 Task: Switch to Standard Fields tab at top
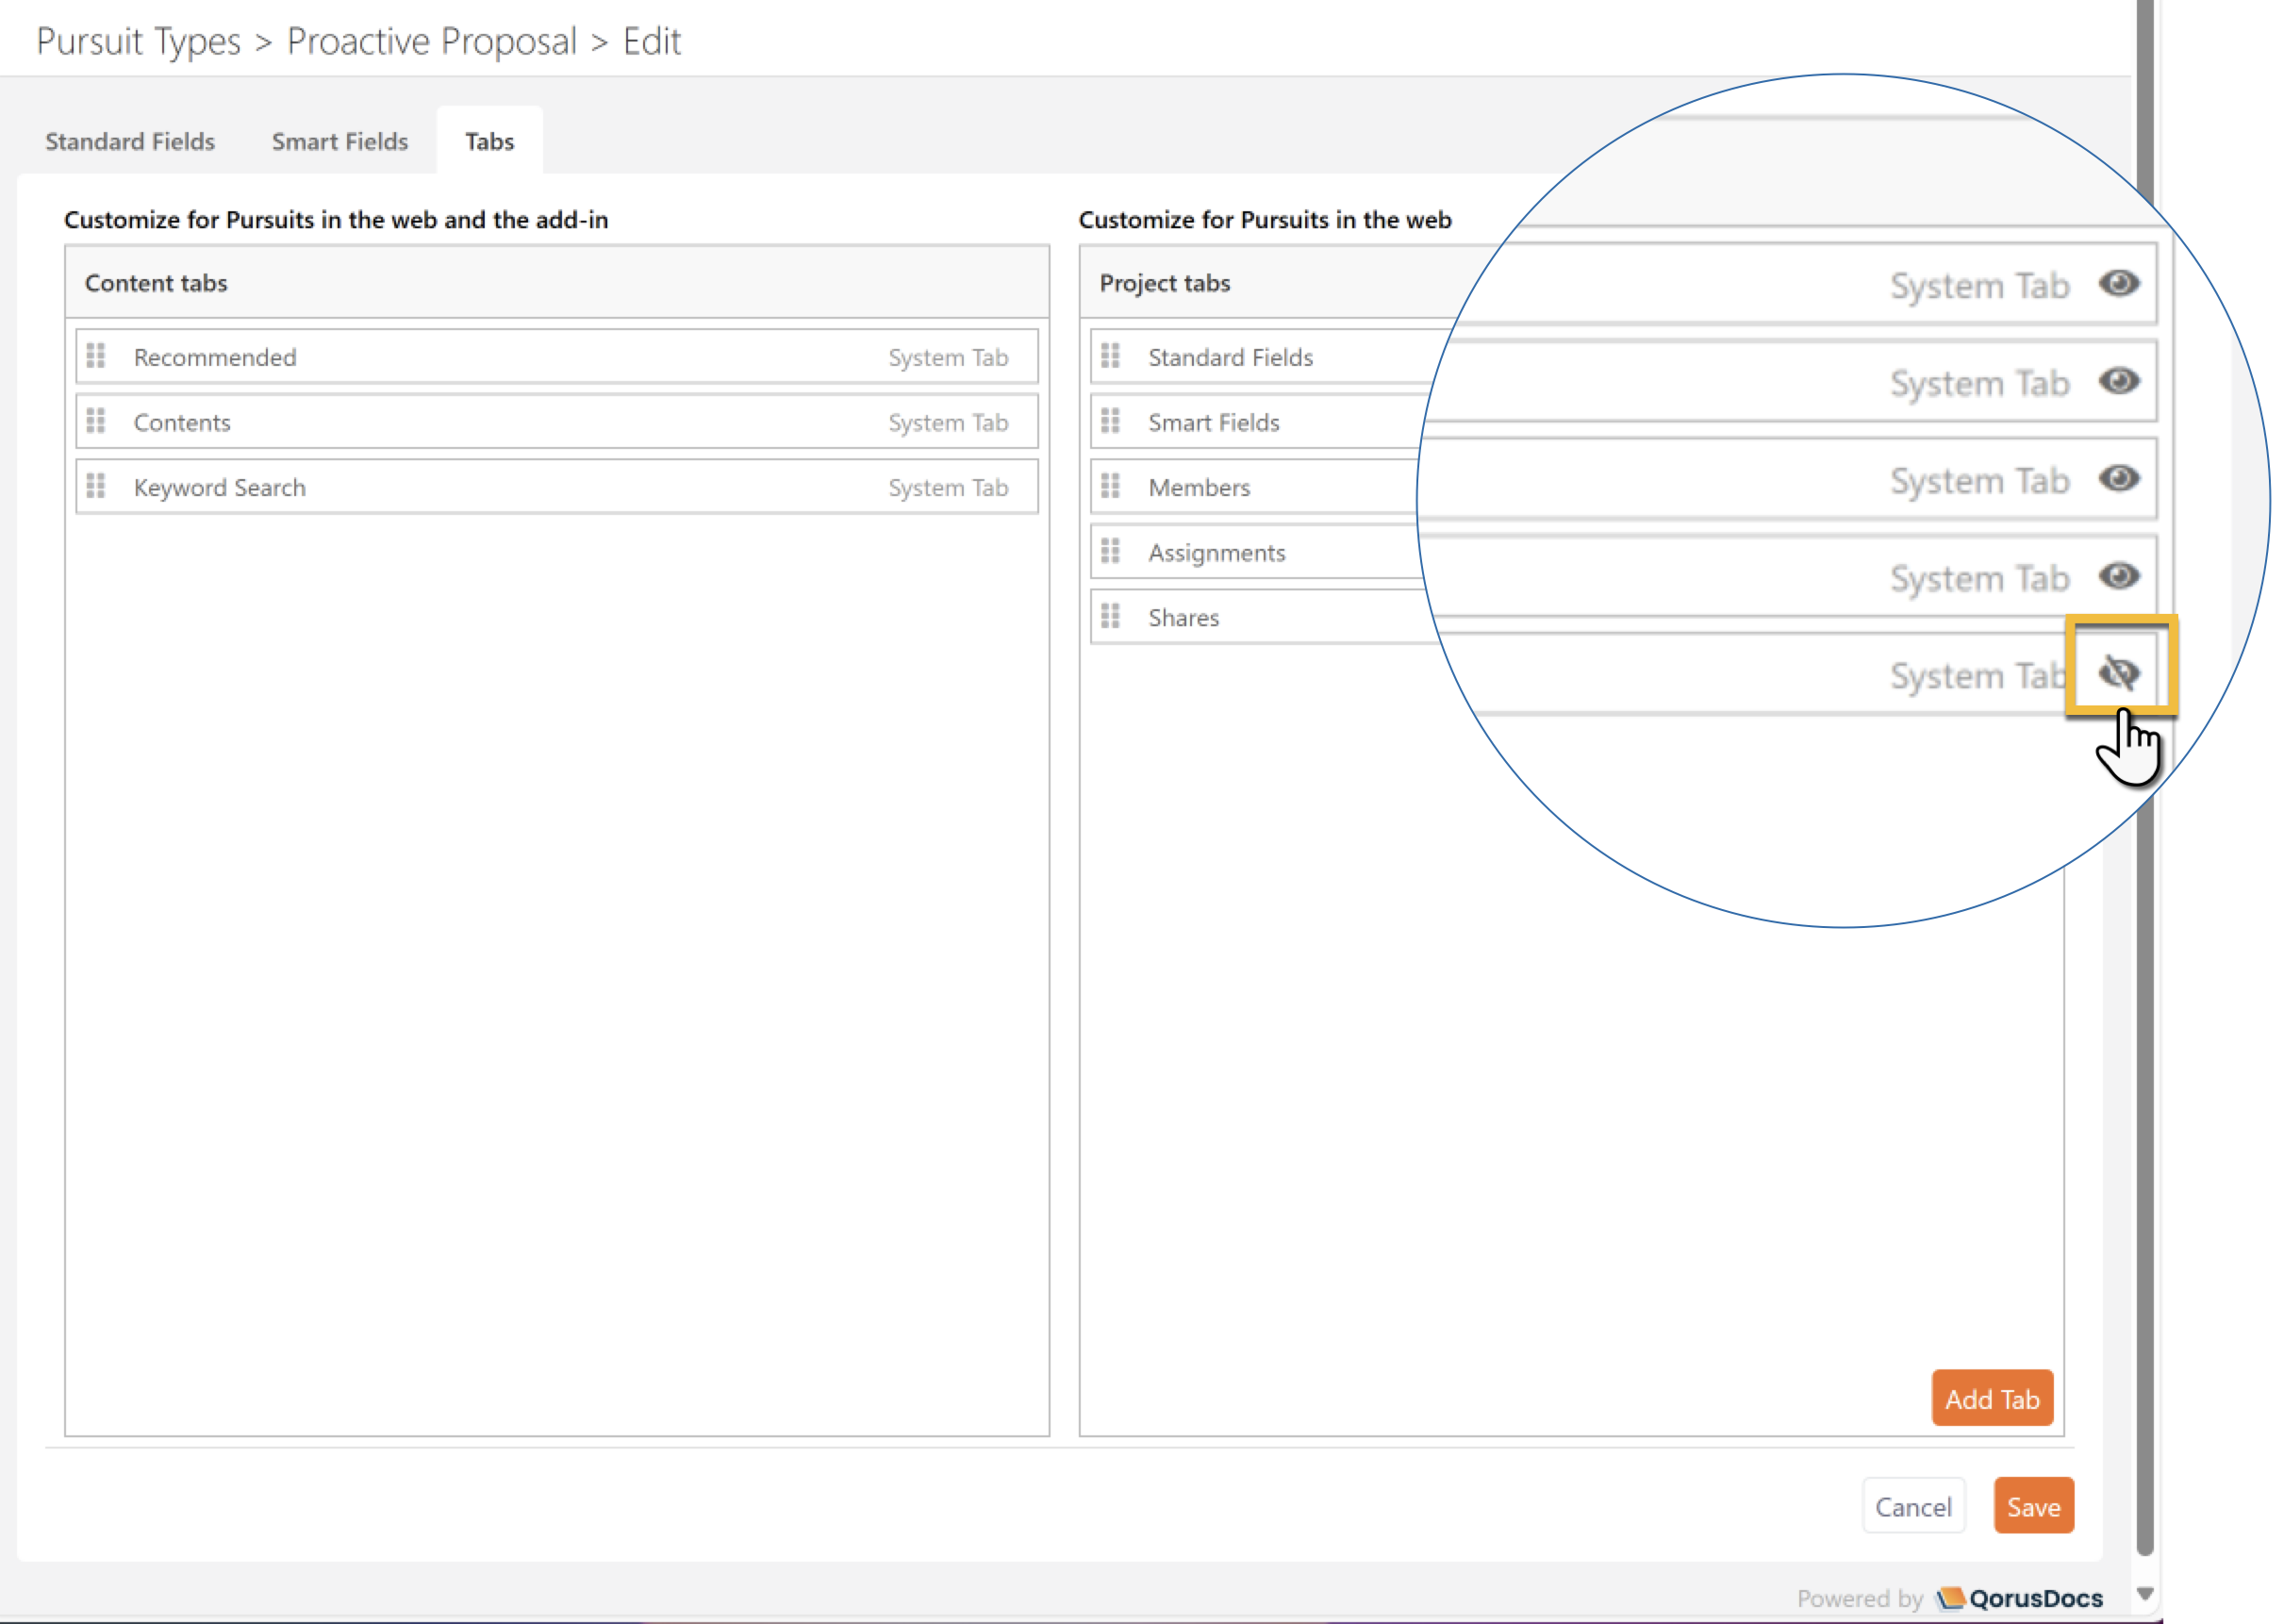(130, 141)
